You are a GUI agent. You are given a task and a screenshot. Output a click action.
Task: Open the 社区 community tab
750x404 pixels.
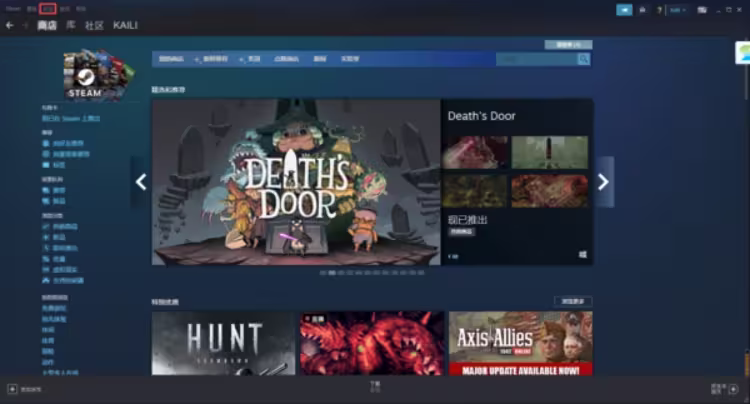point(94,25)
